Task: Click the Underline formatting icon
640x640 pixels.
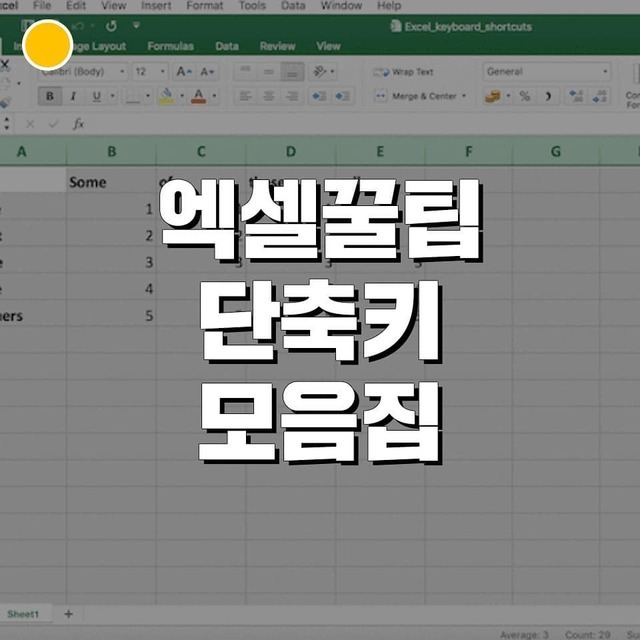Action: click(97, 97)
